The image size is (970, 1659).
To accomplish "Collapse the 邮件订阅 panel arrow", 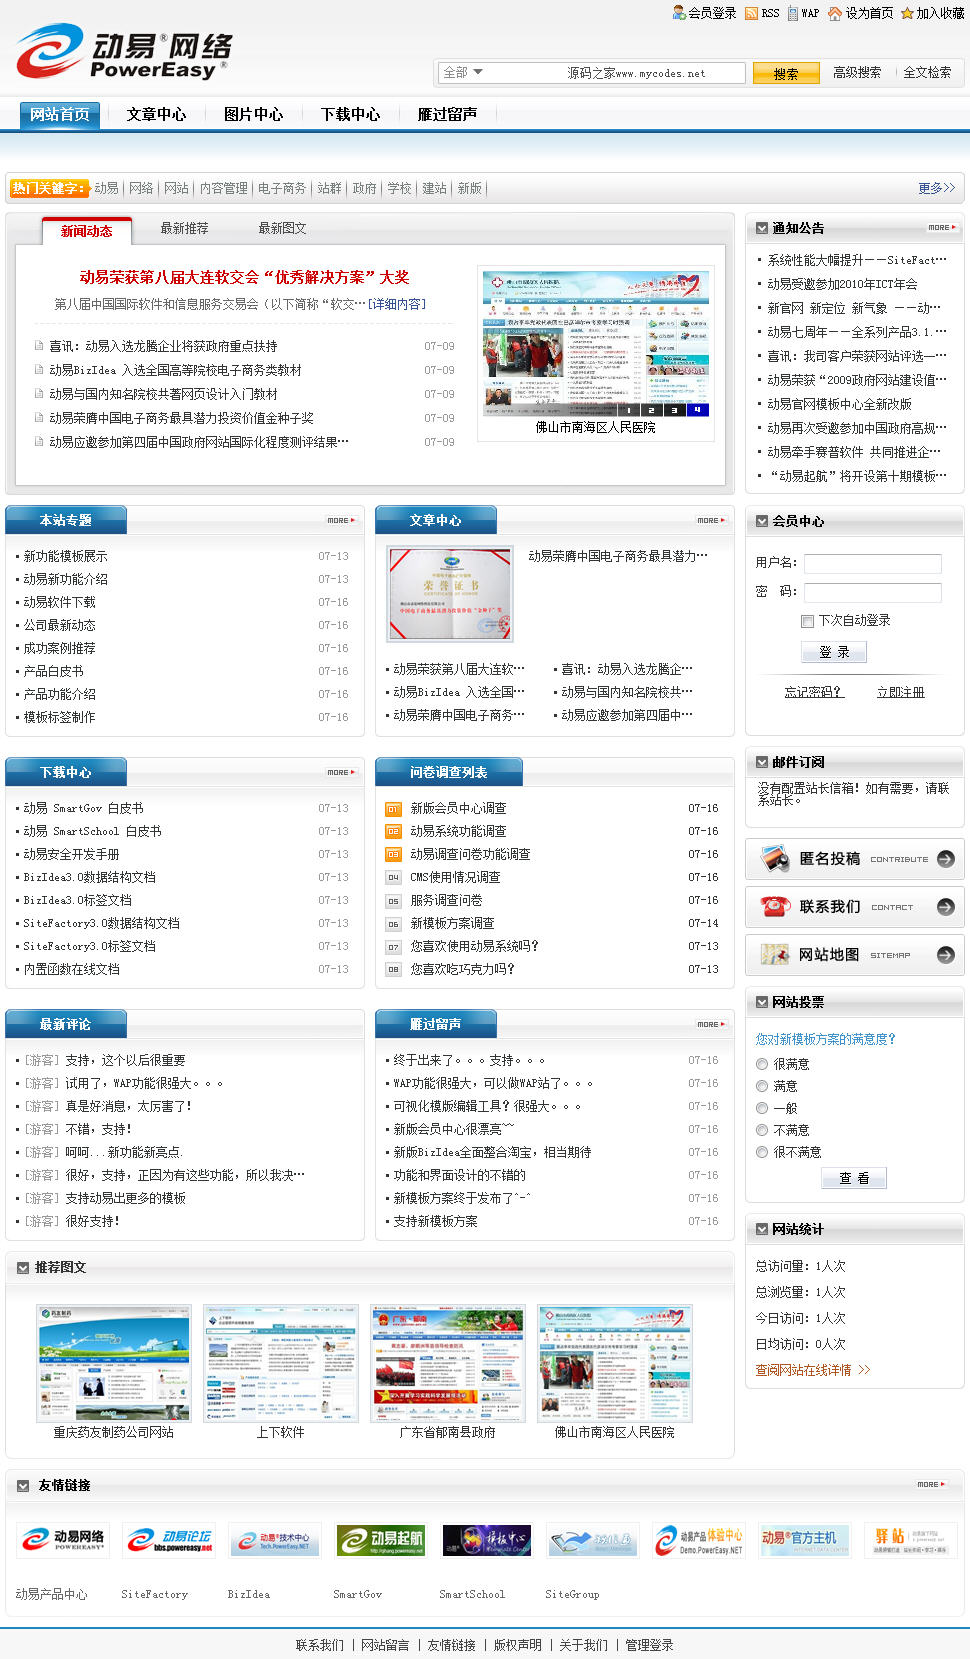I will point(762,762).
